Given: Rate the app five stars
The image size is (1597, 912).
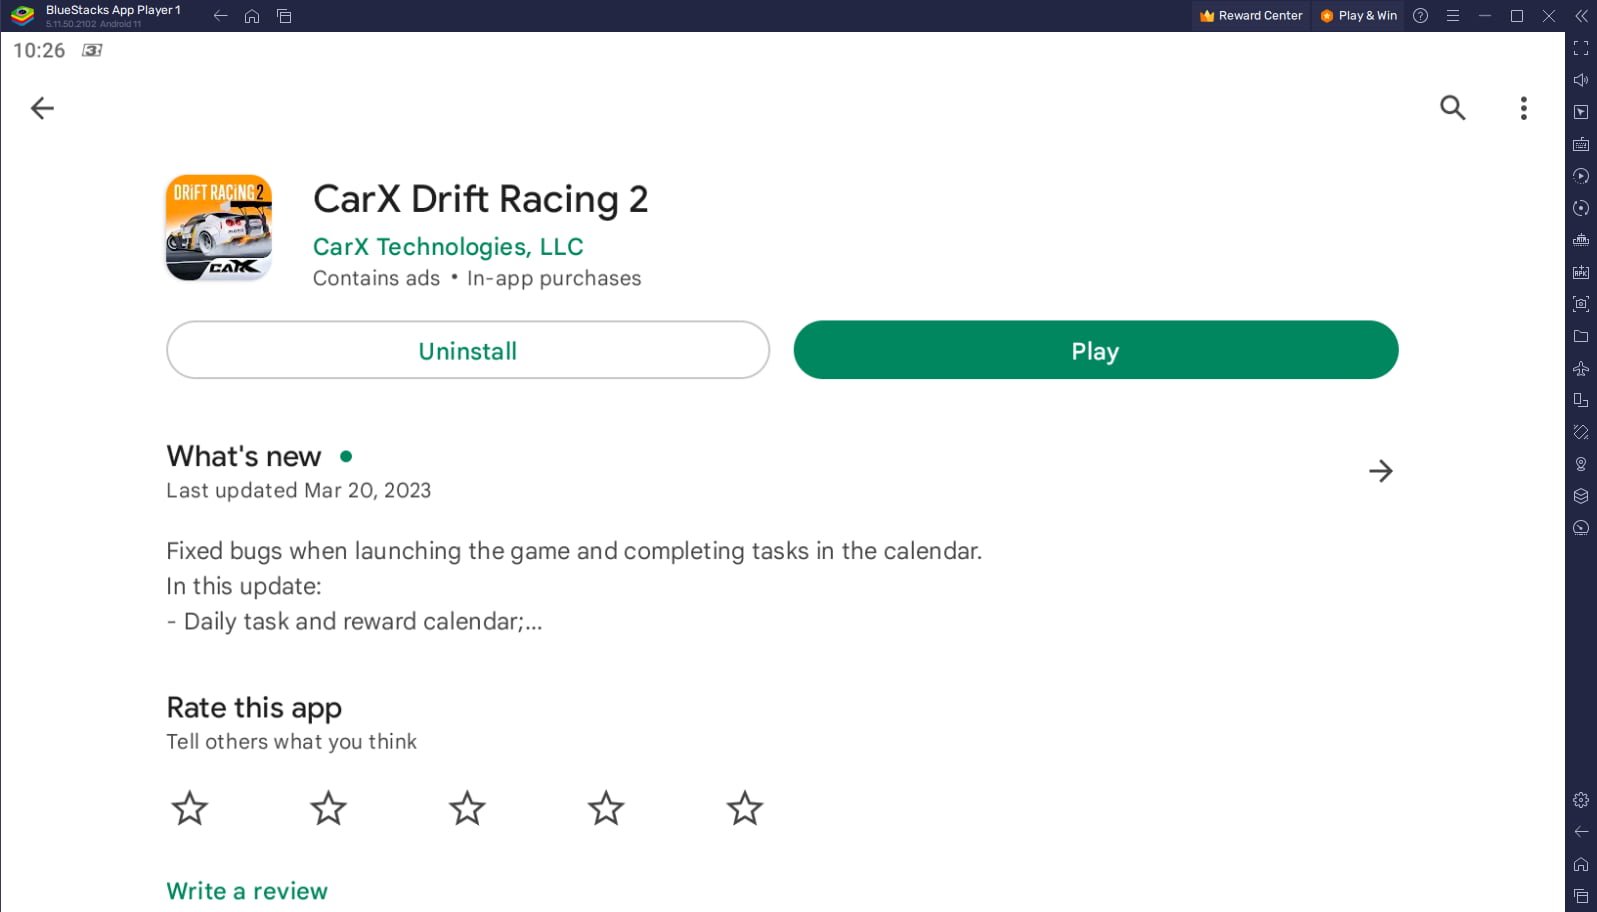Looking at the screenshot, I should tap(744, 808).
